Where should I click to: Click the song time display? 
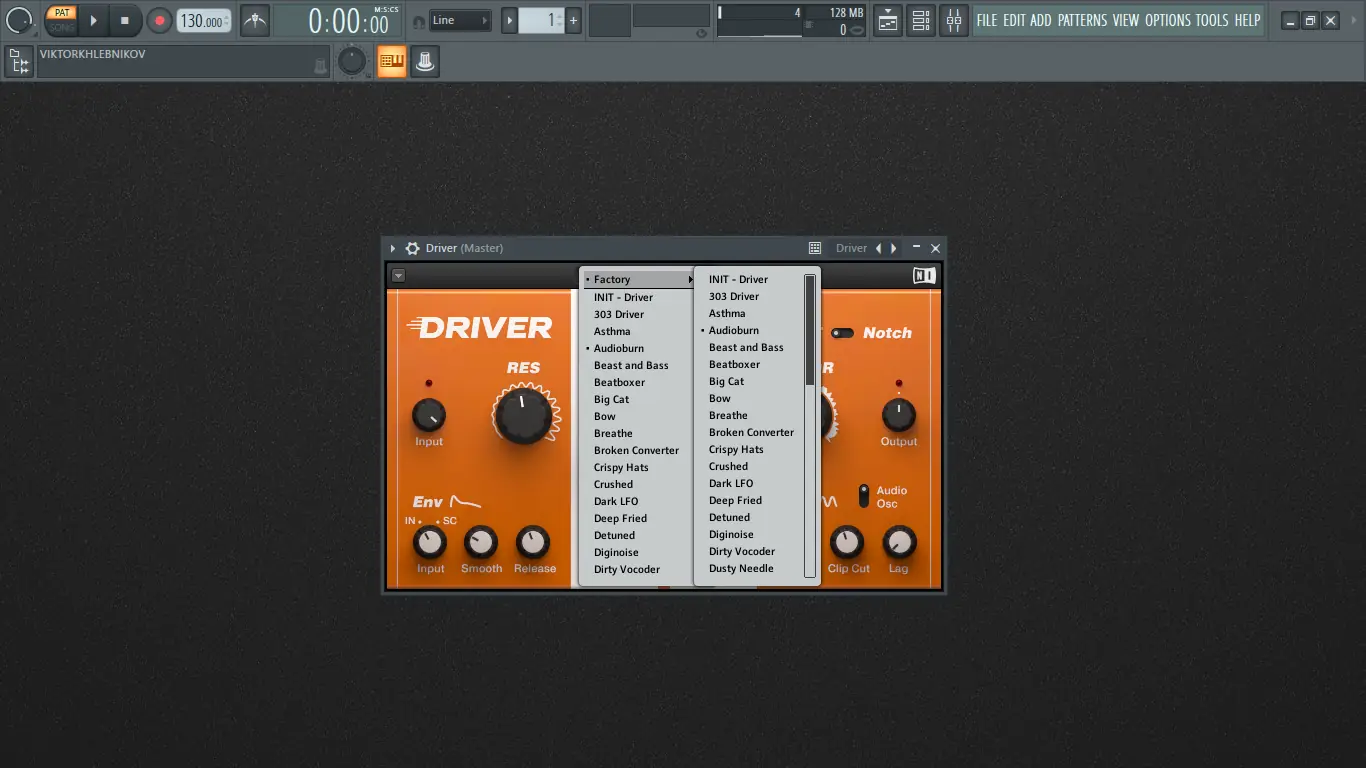(336, 20)
